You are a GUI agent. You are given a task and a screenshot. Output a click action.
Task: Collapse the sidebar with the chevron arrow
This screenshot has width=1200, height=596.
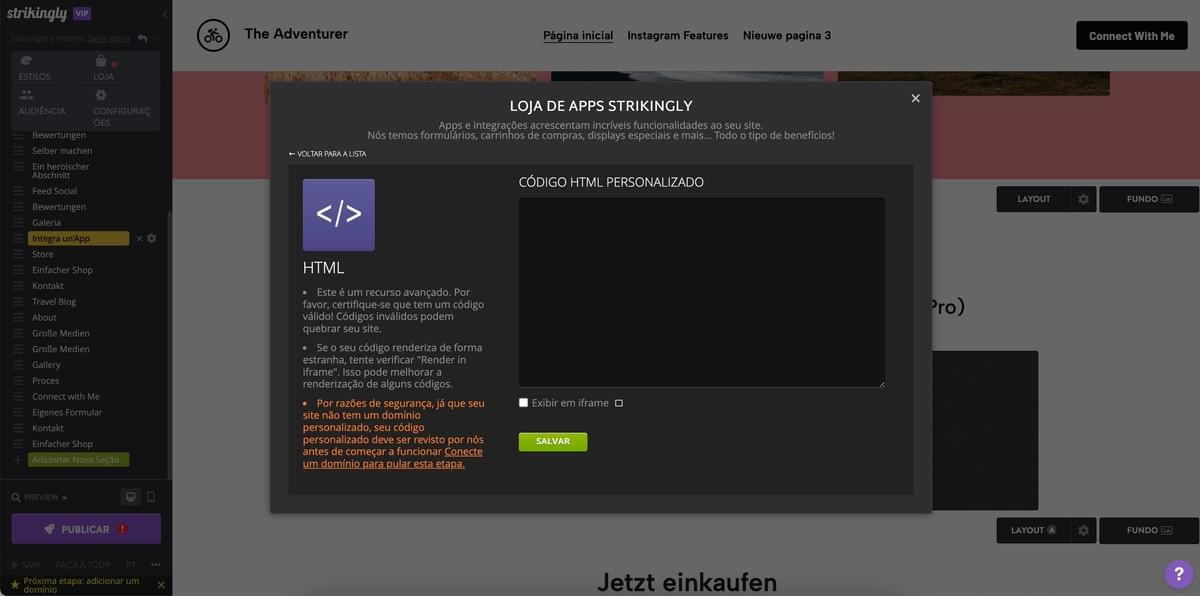tap(165, 14)
